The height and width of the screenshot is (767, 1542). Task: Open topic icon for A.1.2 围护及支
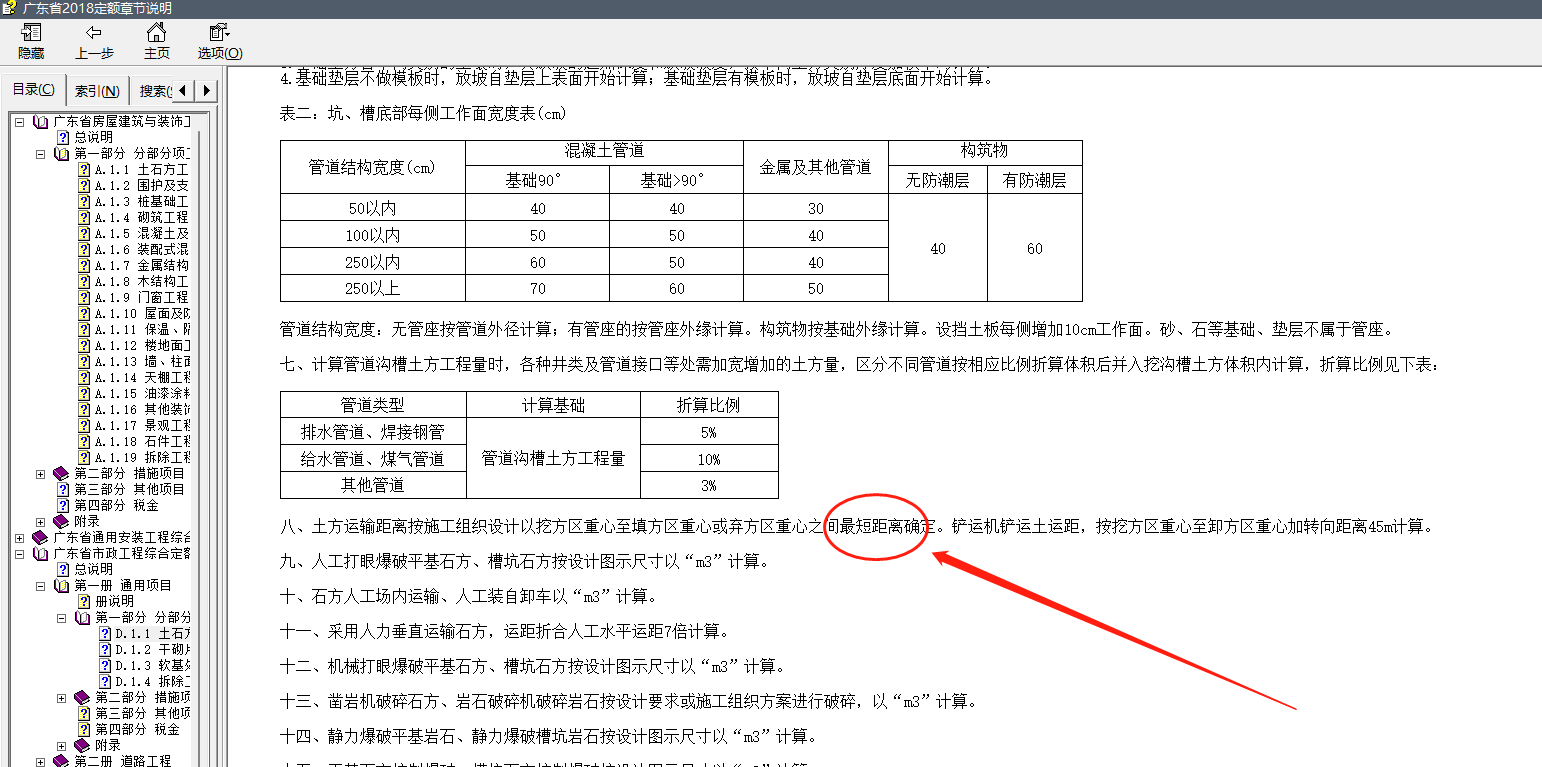[x=84, y=185]
